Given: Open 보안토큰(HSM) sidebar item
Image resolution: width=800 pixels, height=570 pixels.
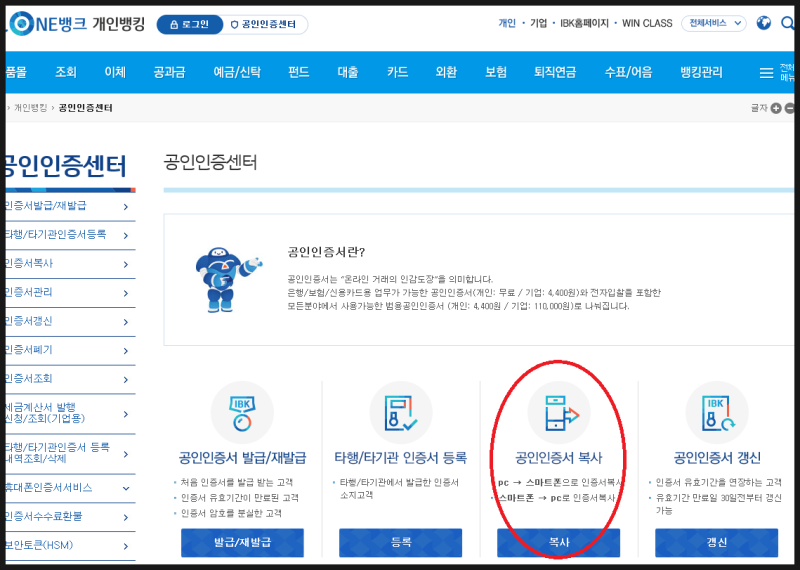Looking at the screenshot, I should coord(68,546).
